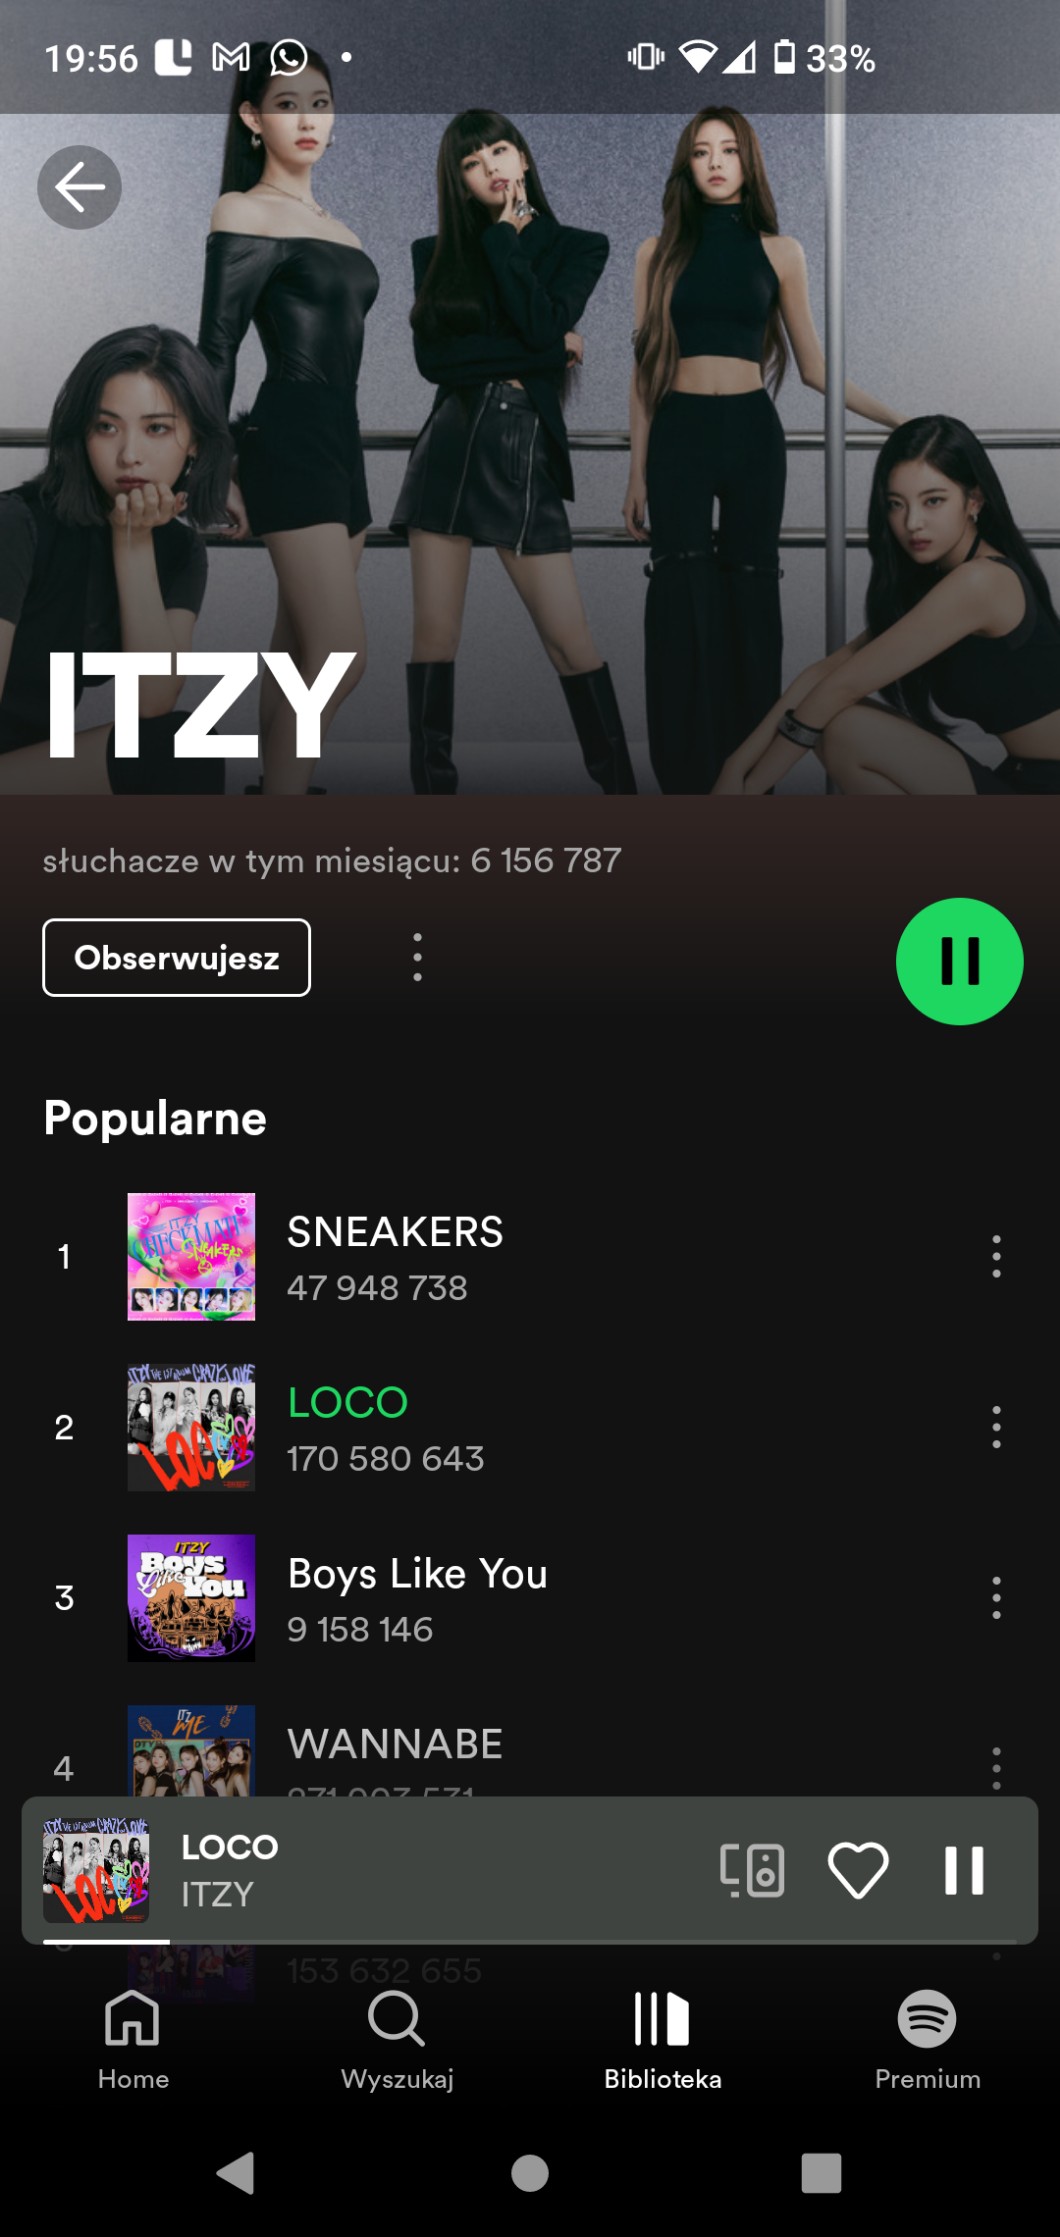1060x2237 pixels.
Task: Pause LOCO in the mini player
Action: pyautogui.click(x=964, y=1870)
